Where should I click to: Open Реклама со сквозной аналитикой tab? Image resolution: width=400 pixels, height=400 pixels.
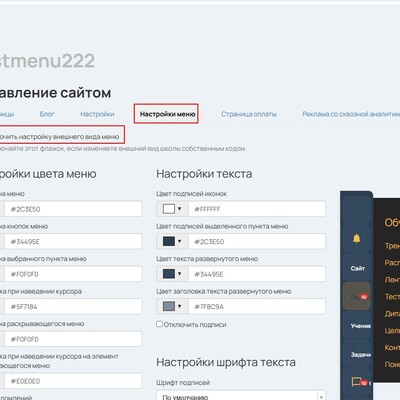(351, 114)
